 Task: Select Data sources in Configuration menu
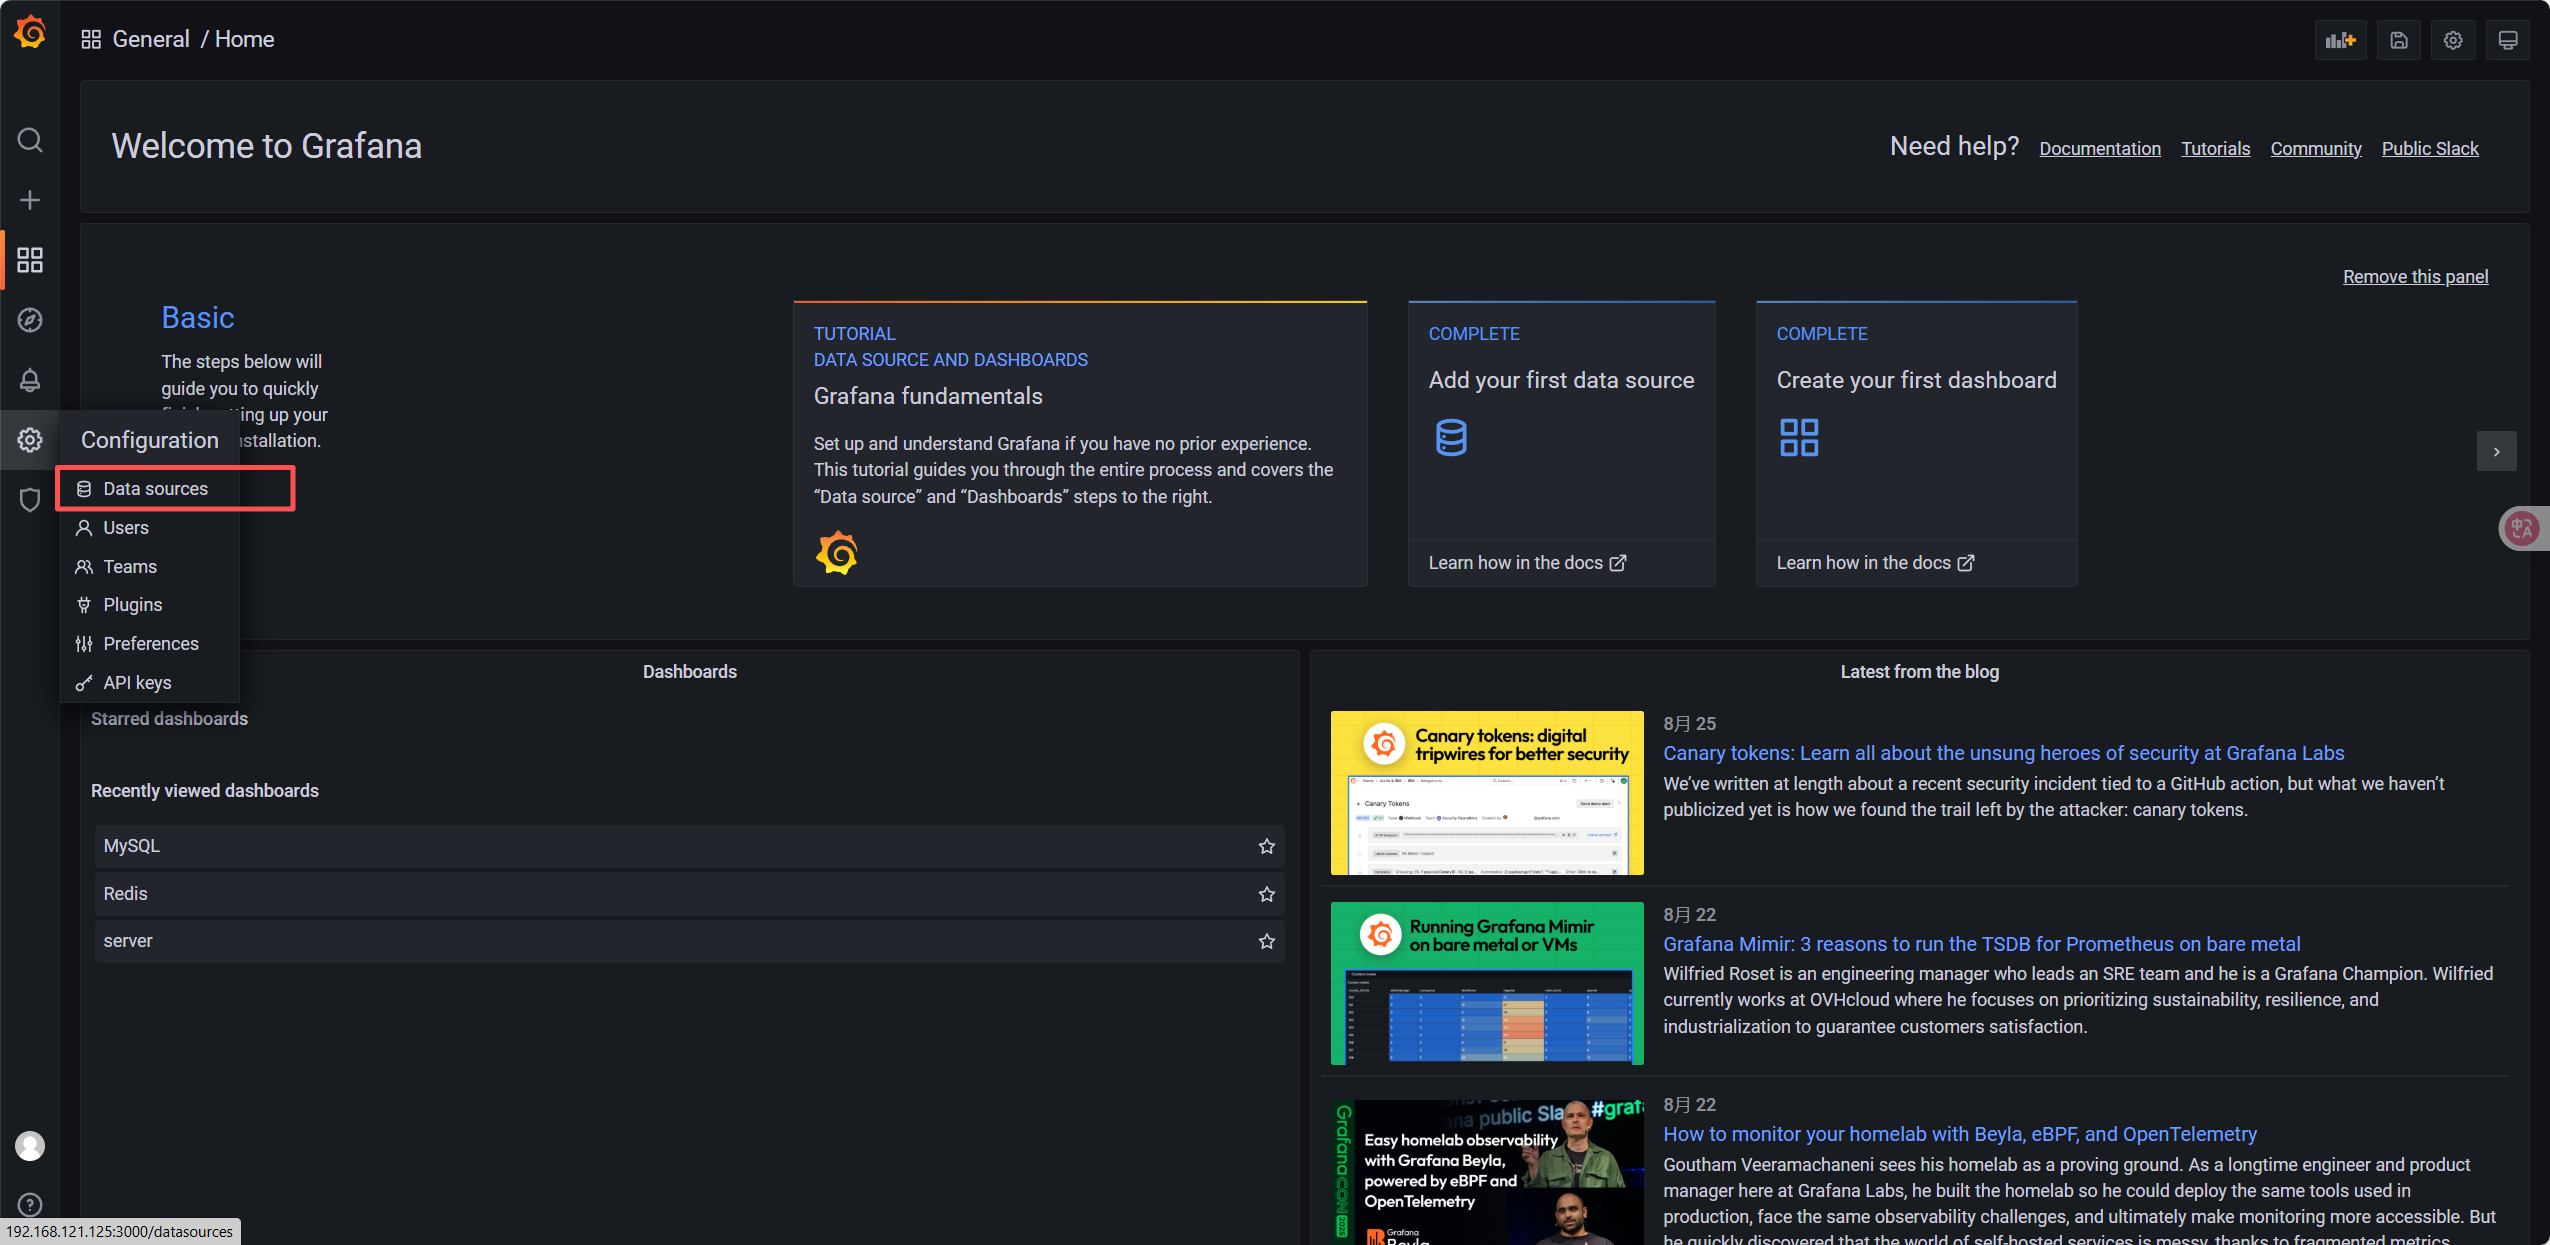(x=150, y=489)
